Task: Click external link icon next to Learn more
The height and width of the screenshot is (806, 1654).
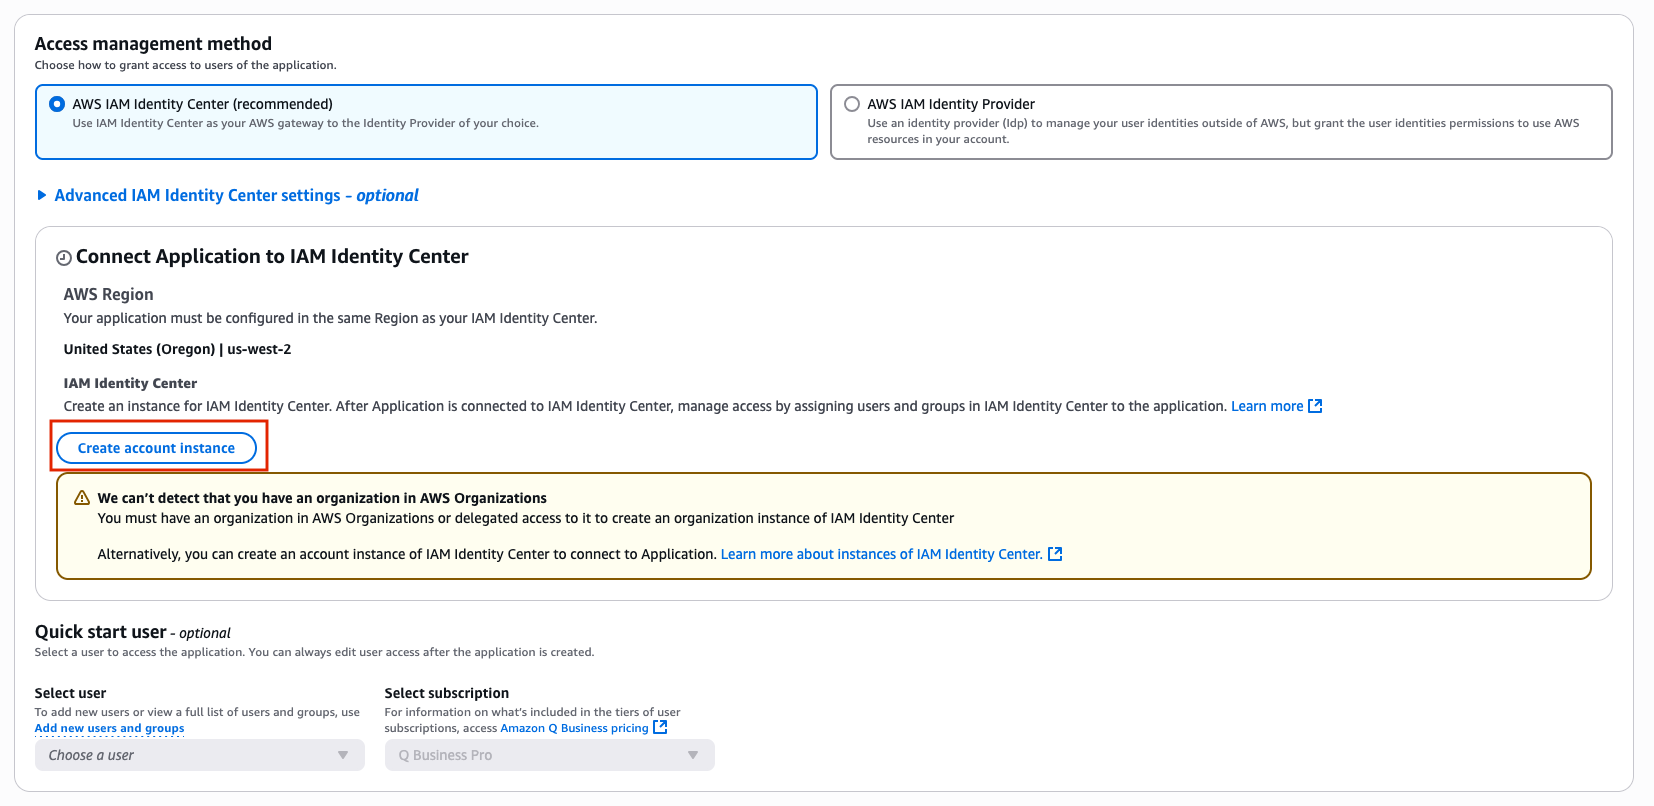Action: pyautogui.click(x=1315, y=406)
